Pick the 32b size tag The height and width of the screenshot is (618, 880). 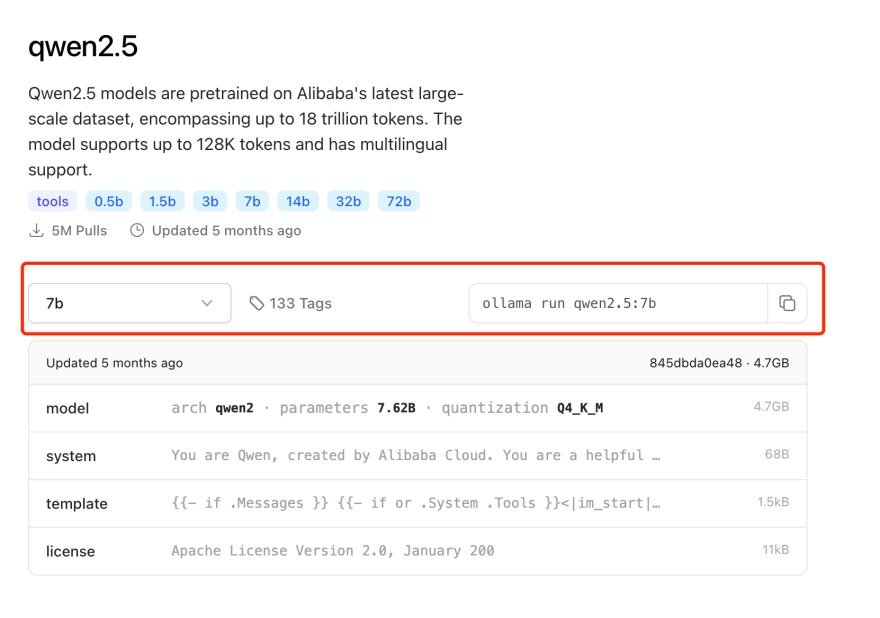coord(348,201)
